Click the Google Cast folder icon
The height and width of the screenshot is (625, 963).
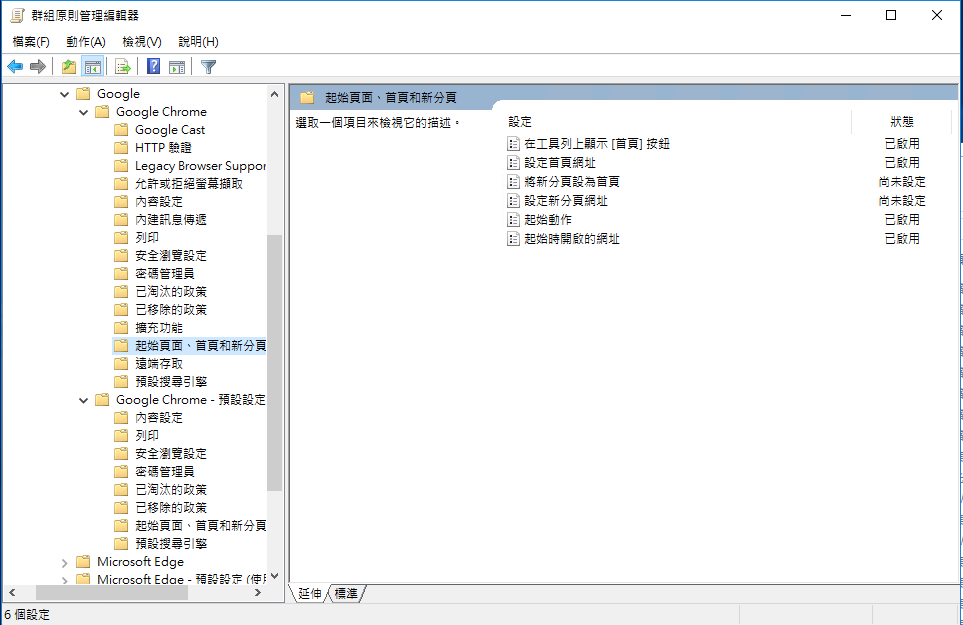(x=122, y=130)
